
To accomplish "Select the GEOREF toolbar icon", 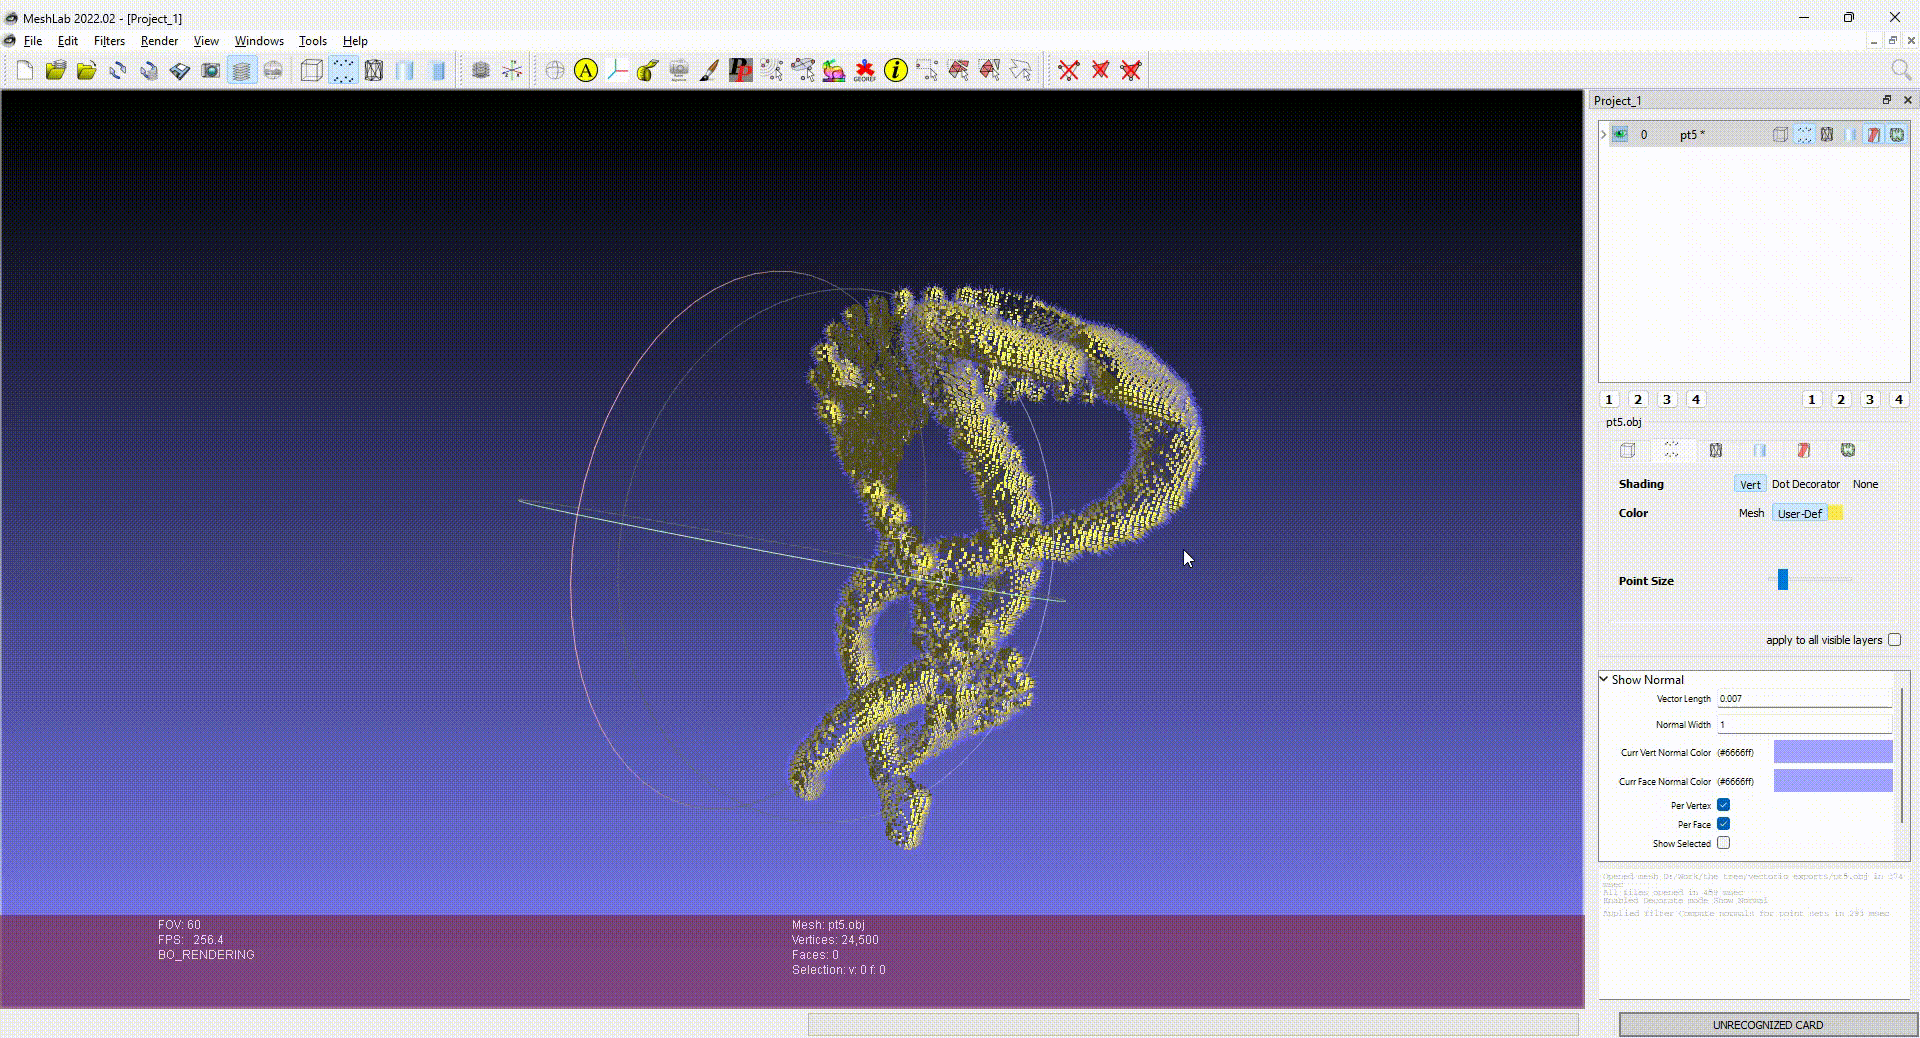I will point(862,71).
